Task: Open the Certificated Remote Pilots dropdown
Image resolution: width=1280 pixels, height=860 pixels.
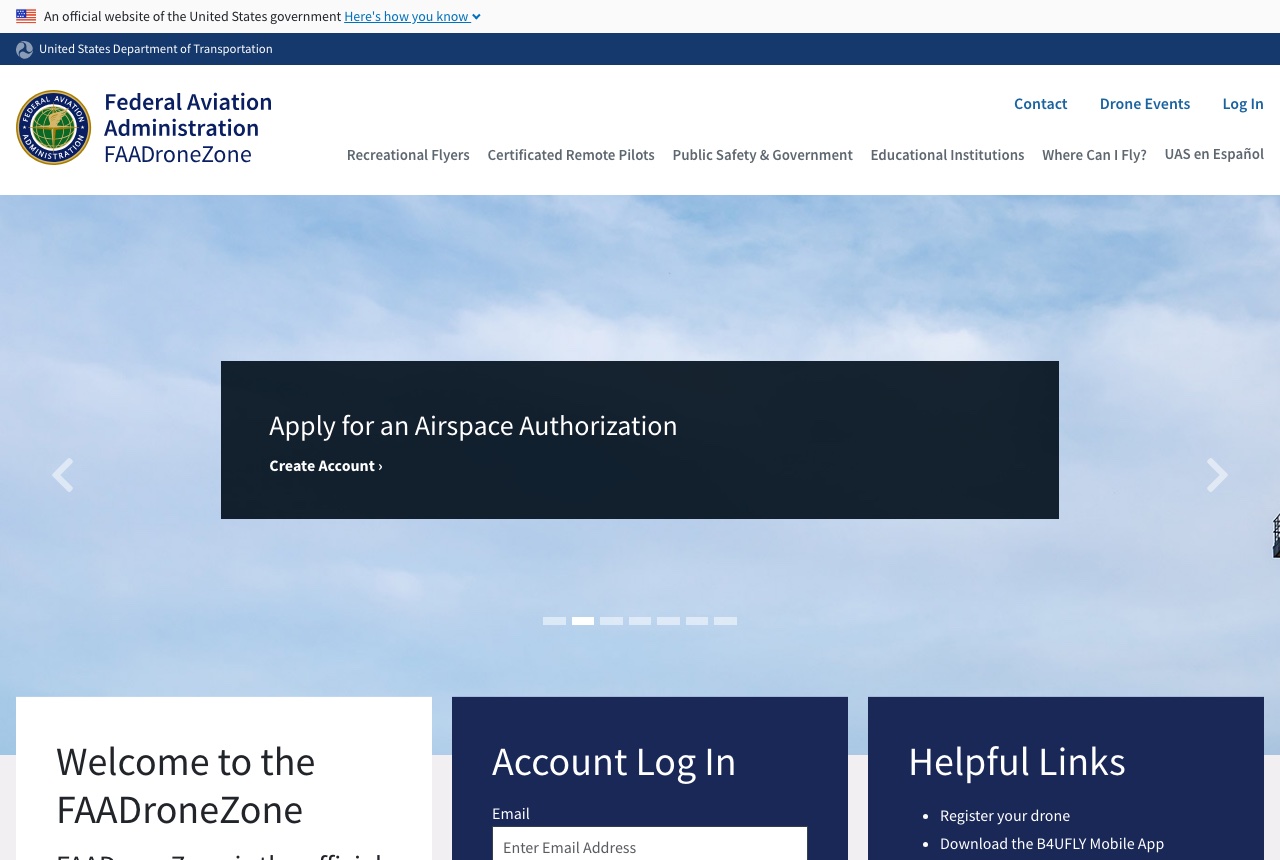Action: coord(571,155)
